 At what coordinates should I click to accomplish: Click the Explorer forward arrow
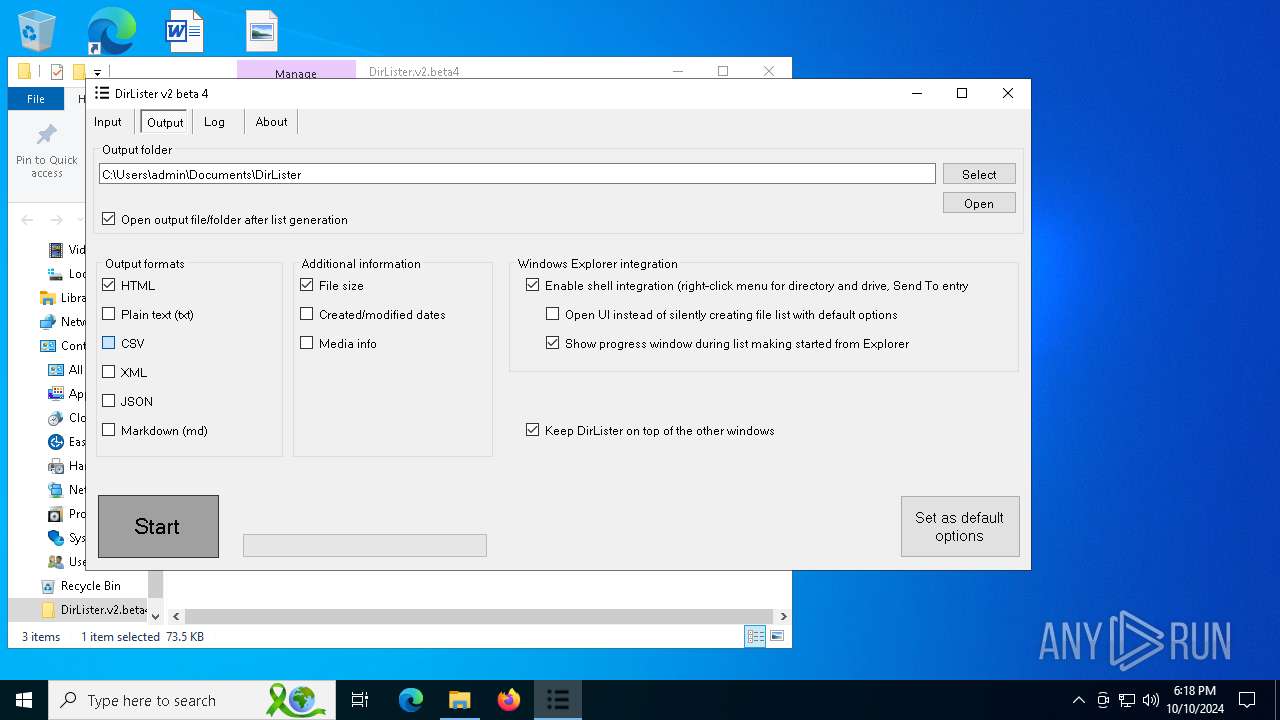57,220
